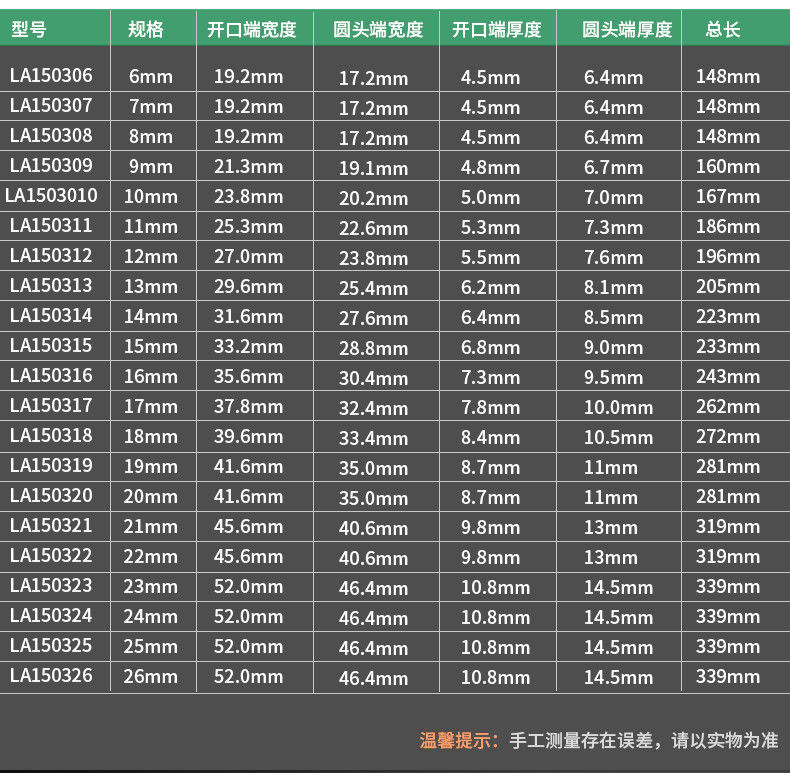This screenshot has width=790, height=773.
Task: Click the 10.0mm round-end thickness value
Action: (619, 407)
